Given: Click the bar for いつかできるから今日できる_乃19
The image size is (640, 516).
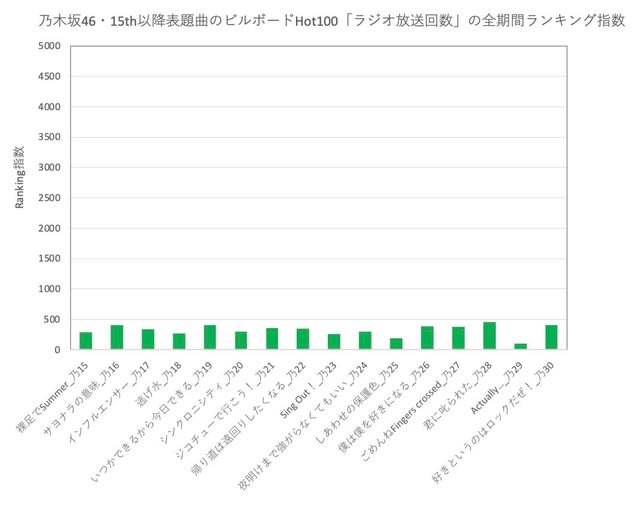Looking at the screenshot, I should pos(210,337).
